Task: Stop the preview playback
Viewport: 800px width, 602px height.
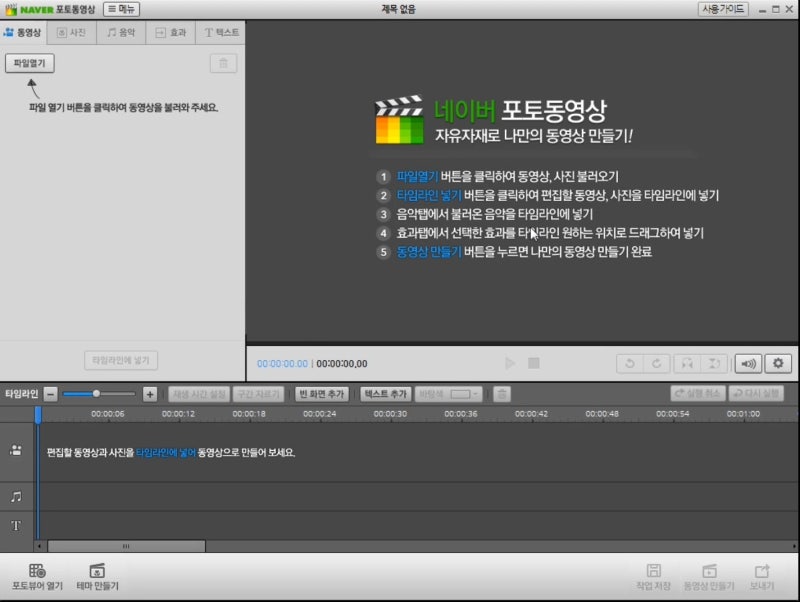Action: (x=534, y=363)
